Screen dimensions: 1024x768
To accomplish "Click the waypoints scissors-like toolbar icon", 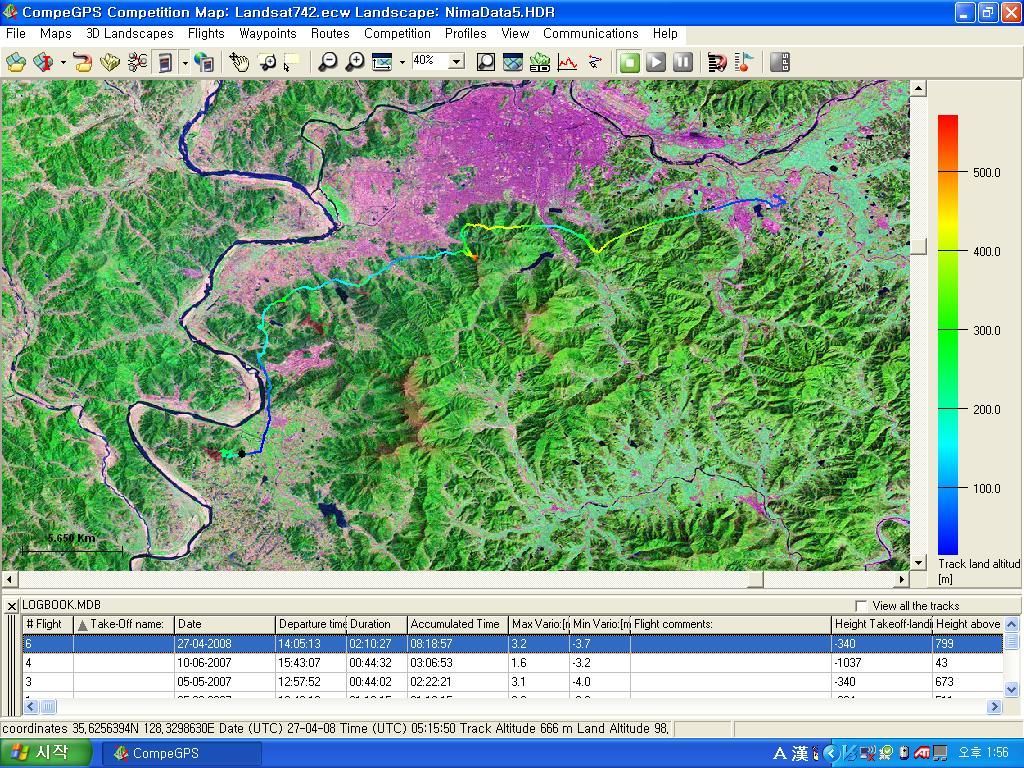I will (x=138, y=63).
